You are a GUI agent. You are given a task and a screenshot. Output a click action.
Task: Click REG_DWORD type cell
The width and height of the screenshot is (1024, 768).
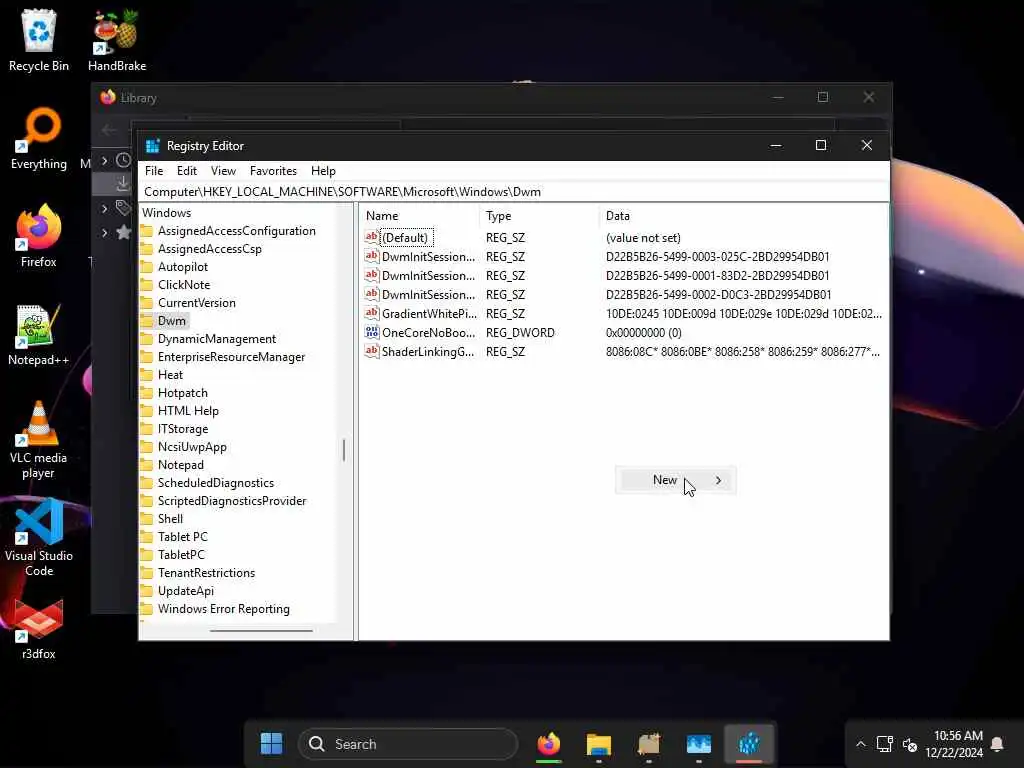(520, 332)
